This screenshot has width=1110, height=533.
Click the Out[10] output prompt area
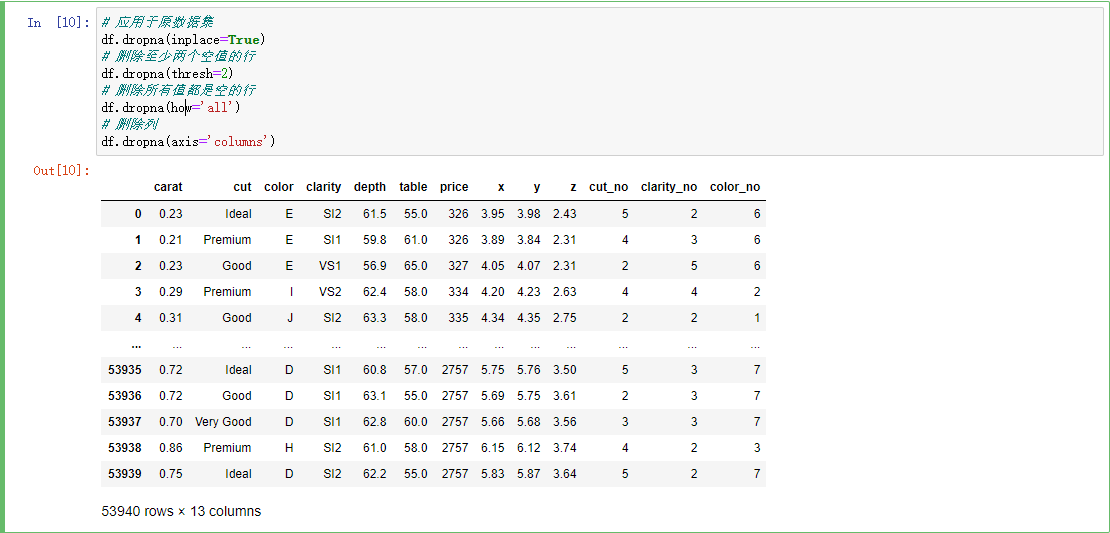(62, 170)
